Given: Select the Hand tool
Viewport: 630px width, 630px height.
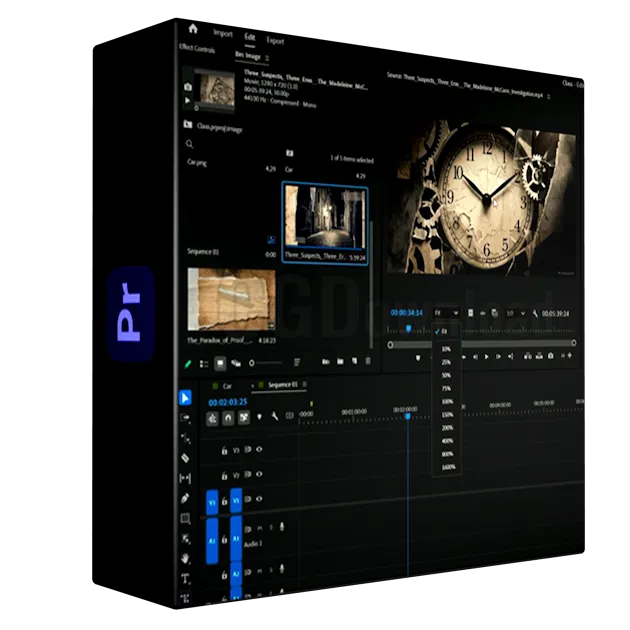Looking at the screenshot, I should pos(185,558).
